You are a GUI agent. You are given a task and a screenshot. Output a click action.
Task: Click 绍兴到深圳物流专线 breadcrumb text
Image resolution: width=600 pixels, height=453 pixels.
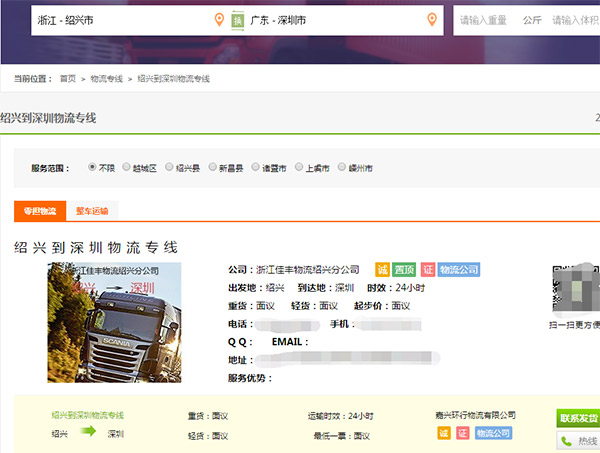(173, 79)
